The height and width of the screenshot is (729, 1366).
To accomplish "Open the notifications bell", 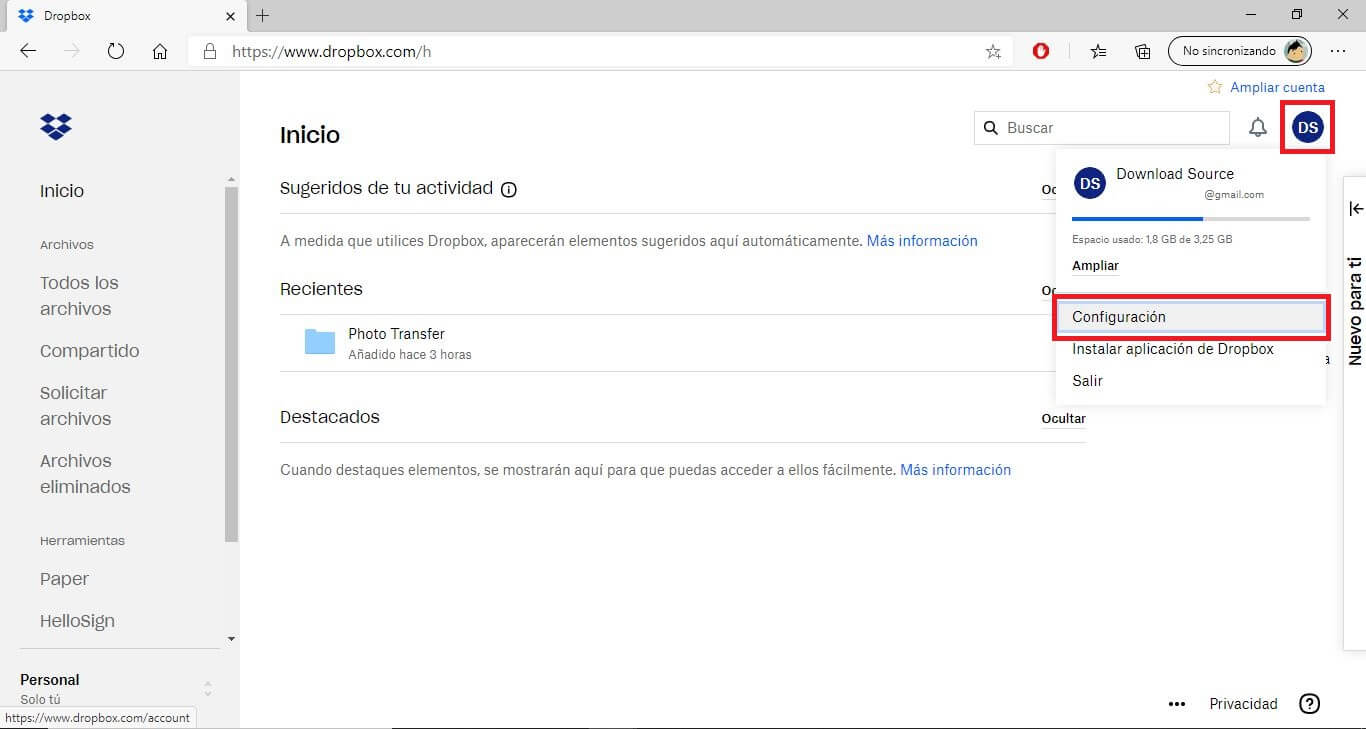I will 1258,127.
